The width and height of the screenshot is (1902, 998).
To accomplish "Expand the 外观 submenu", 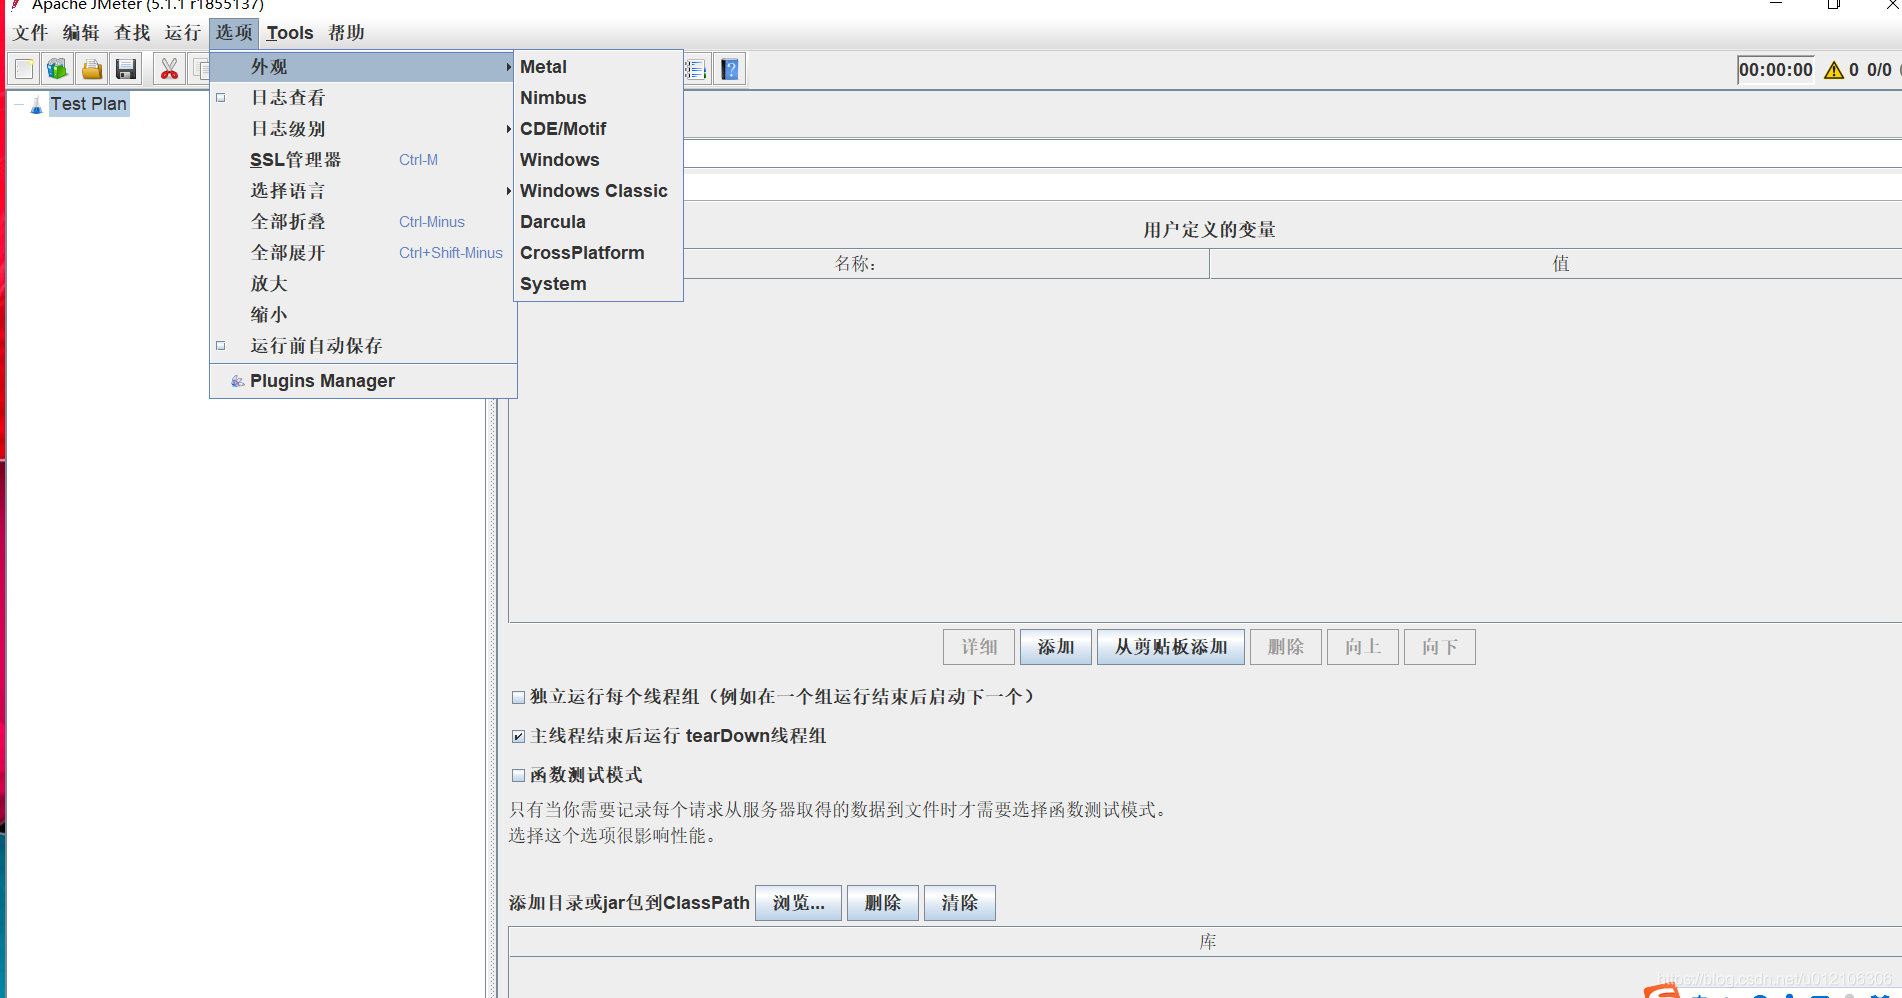I will pos(363,67).
